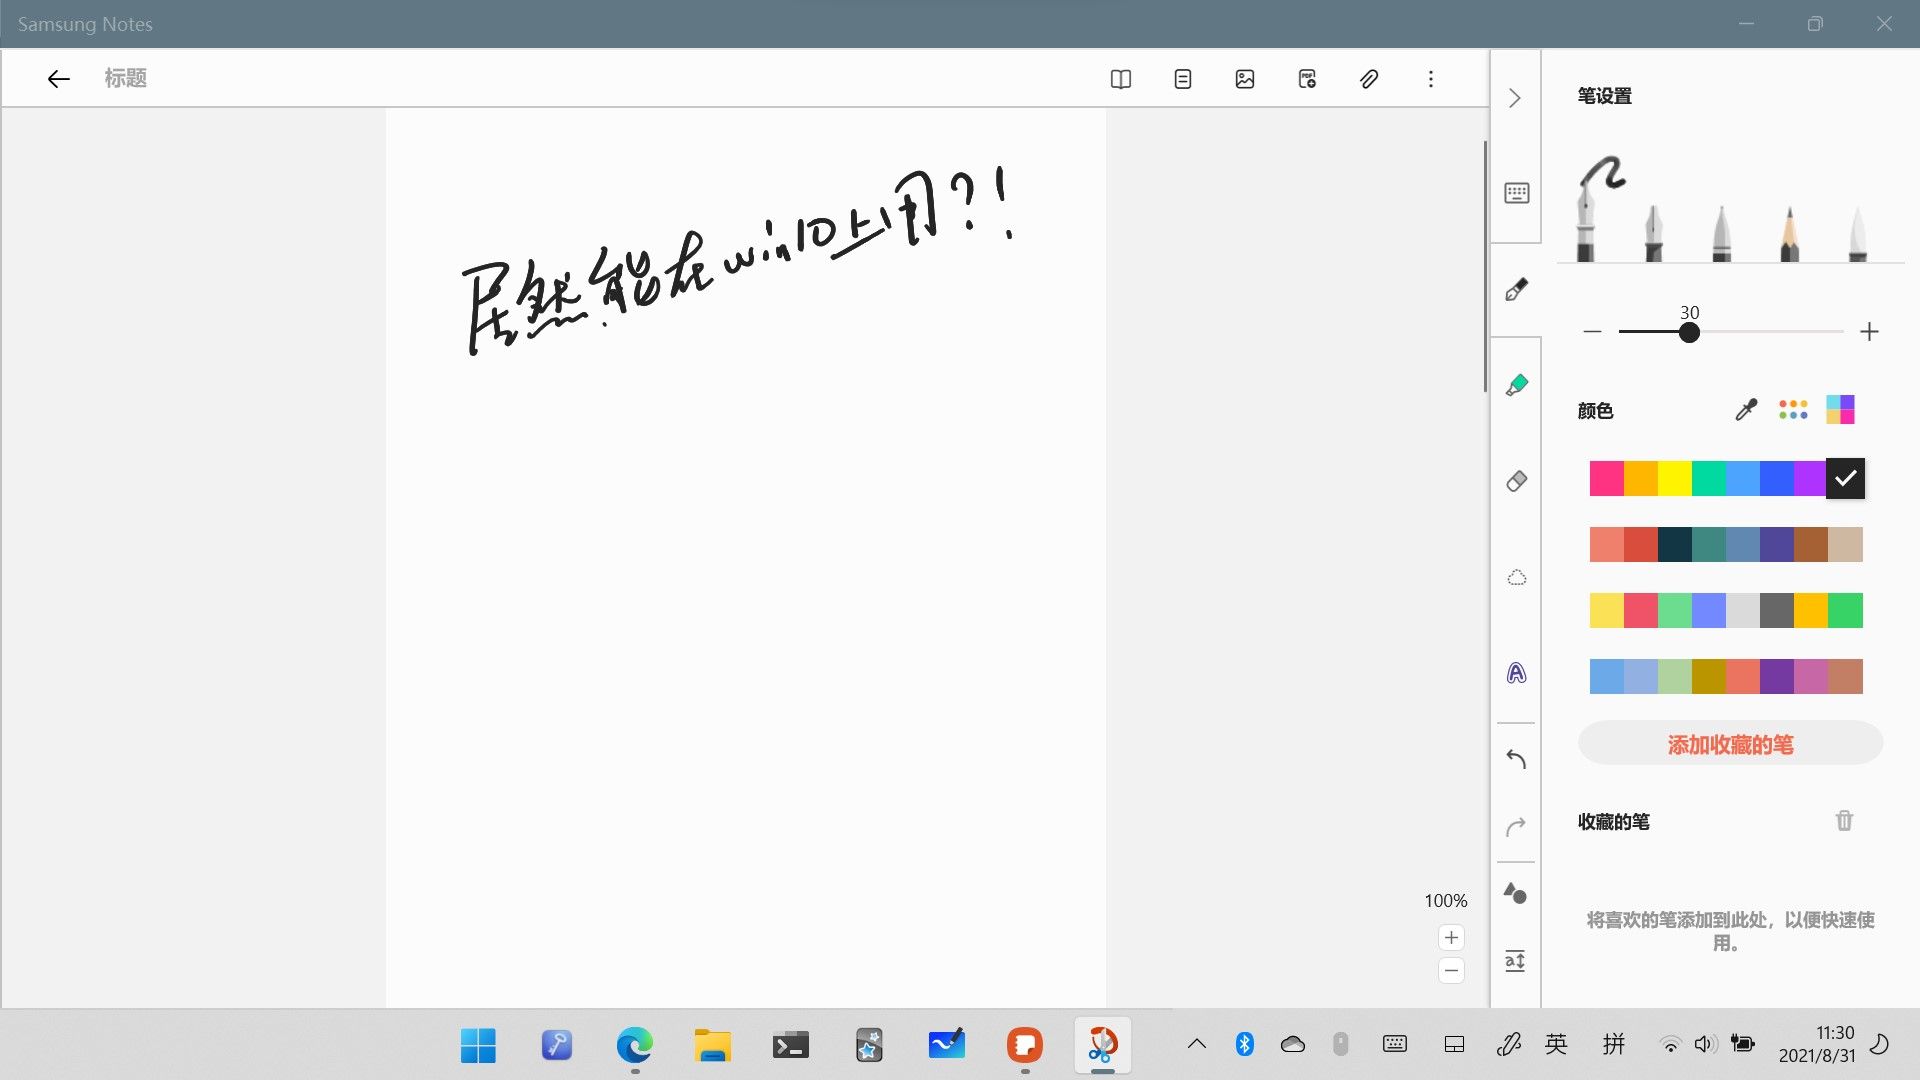
Task: Click the attachment paperclip icon
Action: click(1369, 79)
